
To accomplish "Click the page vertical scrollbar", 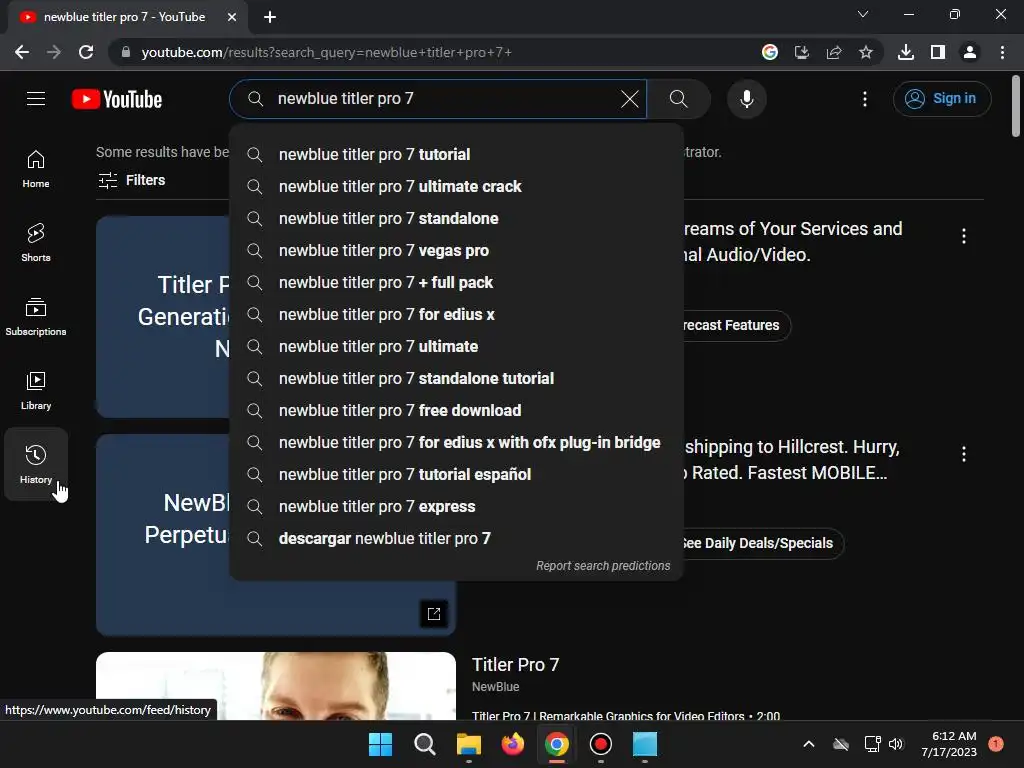I will coord(1016,106).
